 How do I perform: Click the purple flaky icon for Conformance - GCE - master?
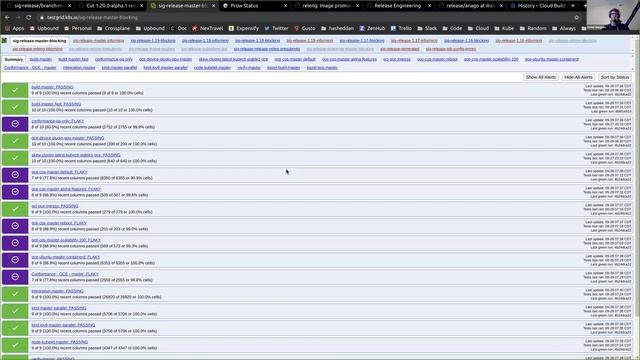coord(15,277)
